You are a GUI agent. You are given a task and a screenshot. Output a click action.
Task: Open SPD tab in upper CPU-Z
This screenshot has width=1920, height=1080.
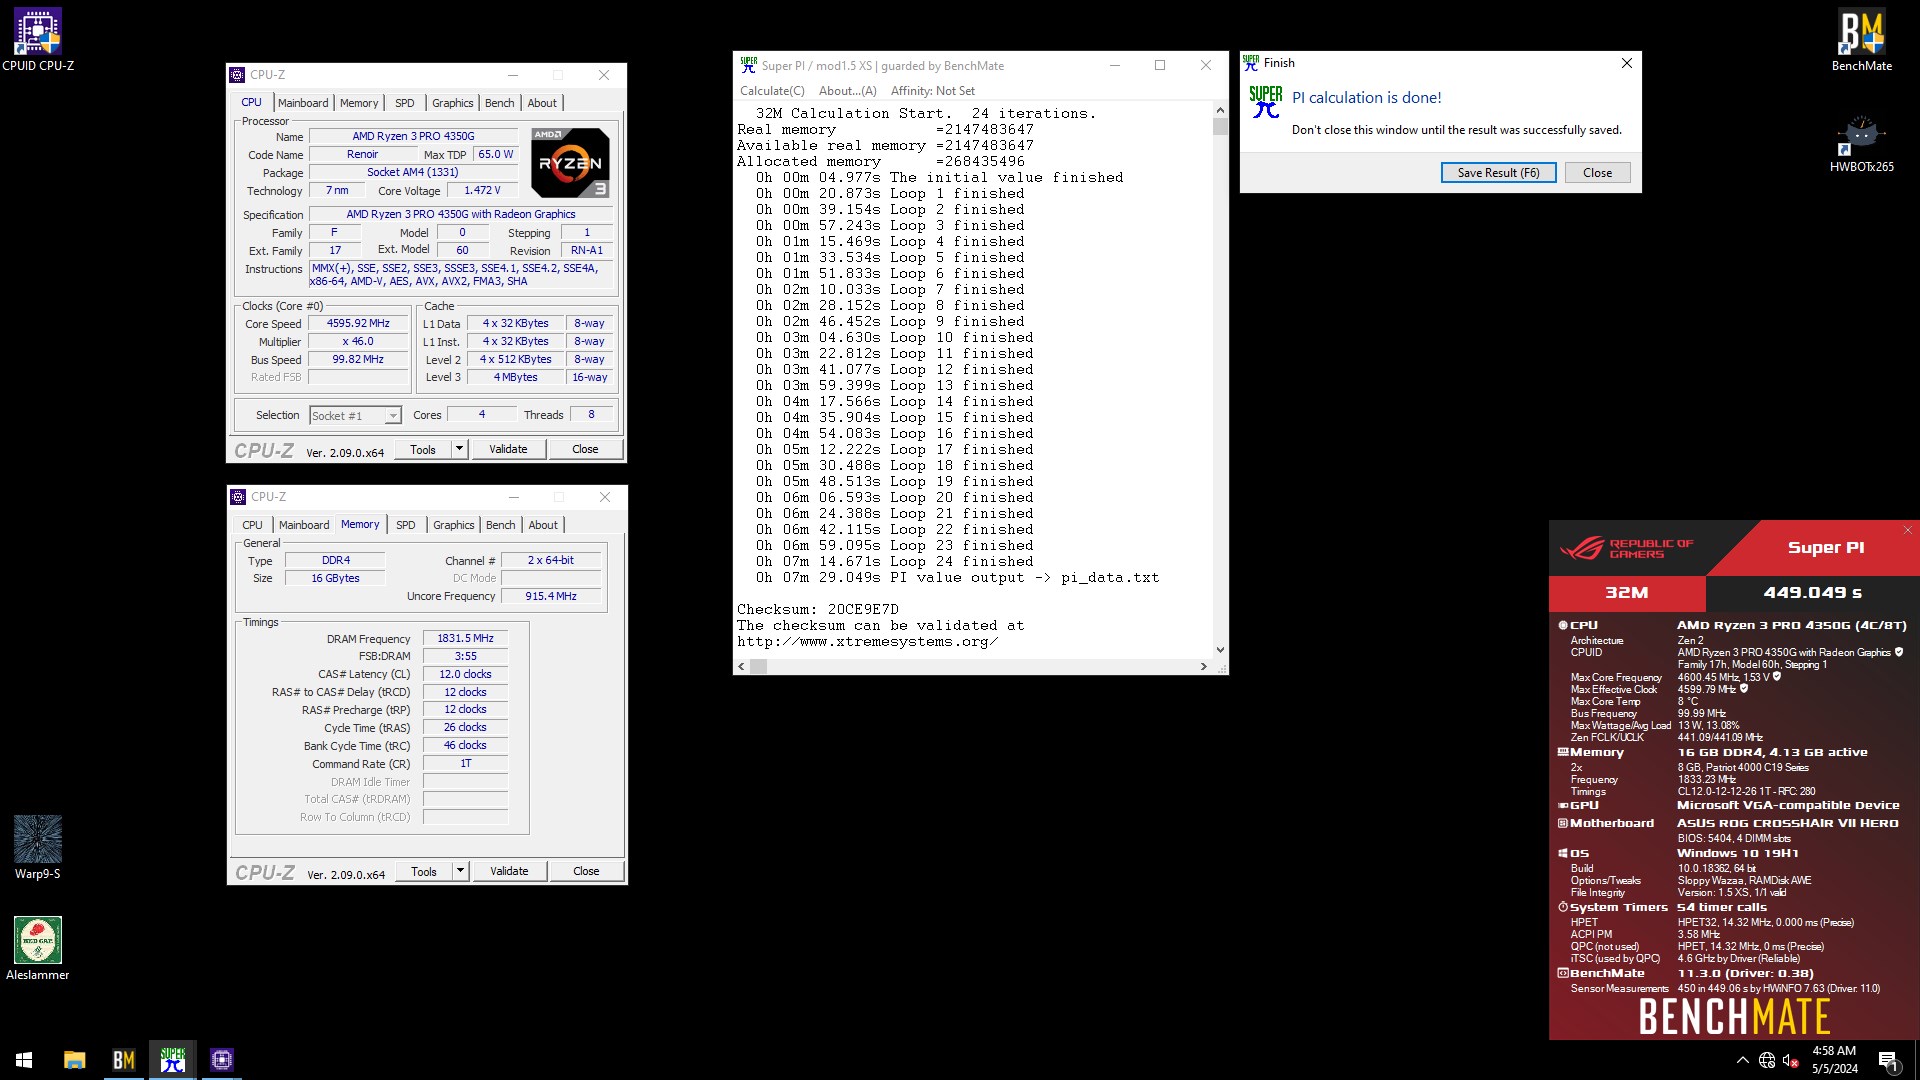click(x=404, y=103)
